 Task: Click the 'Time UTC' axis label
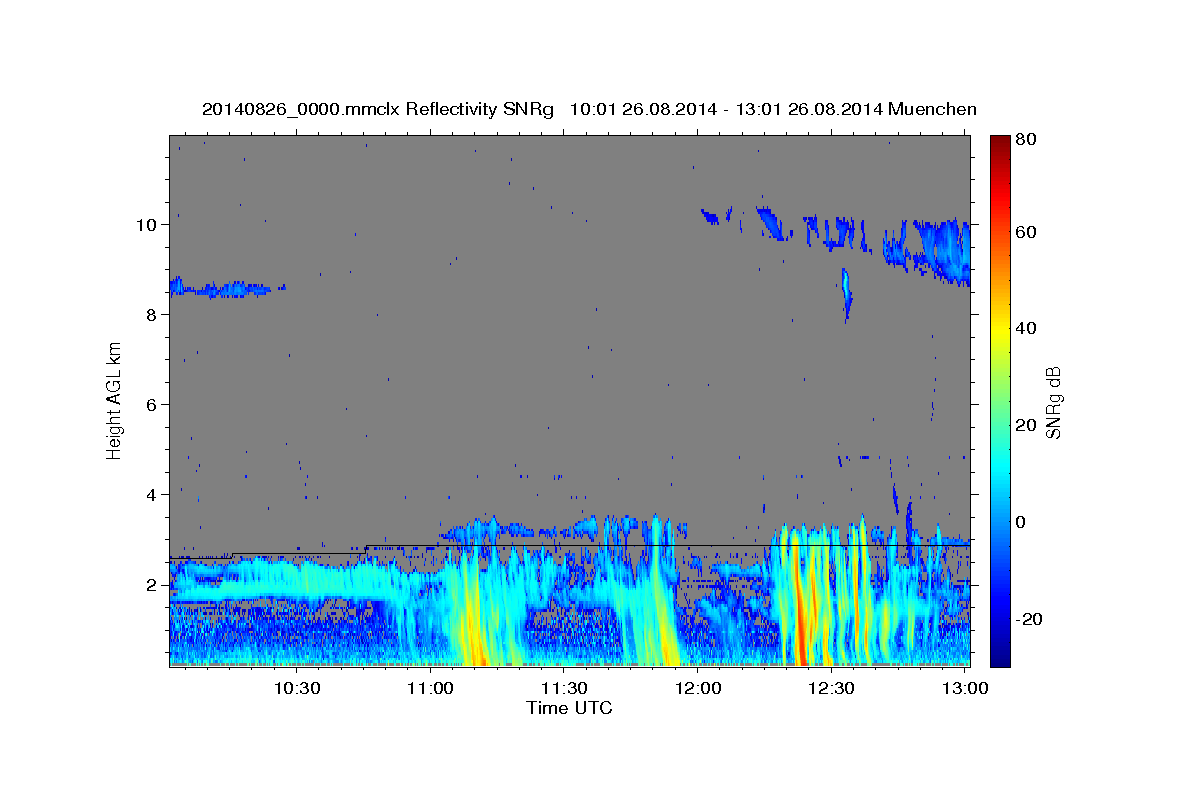coord(569,708)
